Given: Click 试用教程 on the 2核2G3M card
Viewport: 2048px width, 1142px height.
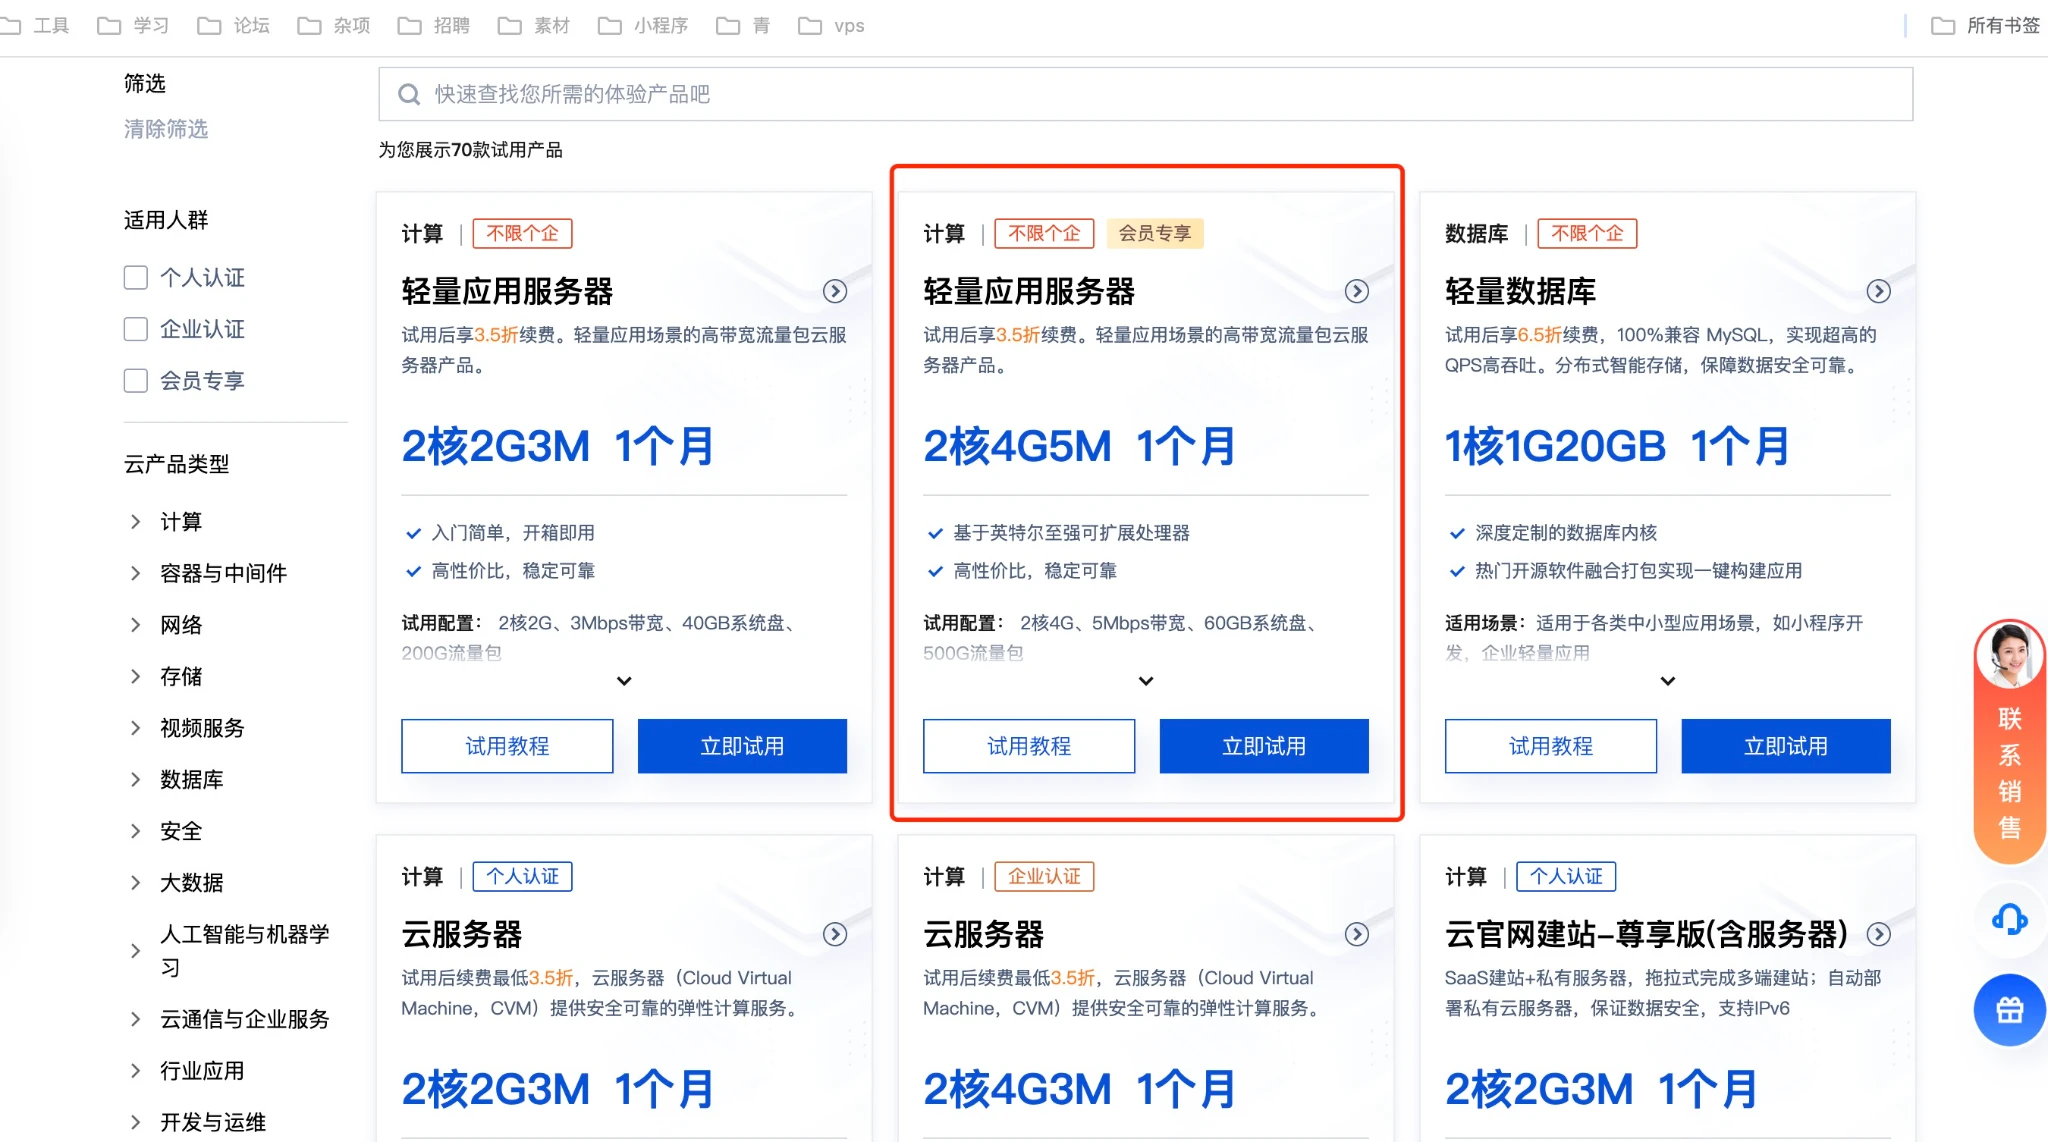Looking at the screenshot, I should coord(507,746).
